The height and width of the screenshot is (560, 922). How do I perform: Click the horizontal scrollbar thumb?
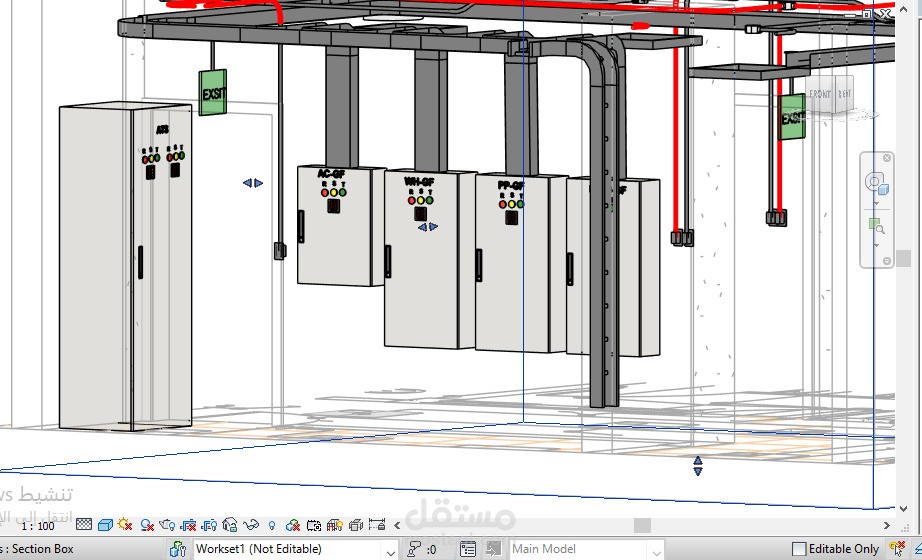pyautogui.click(x=642, y=525)
